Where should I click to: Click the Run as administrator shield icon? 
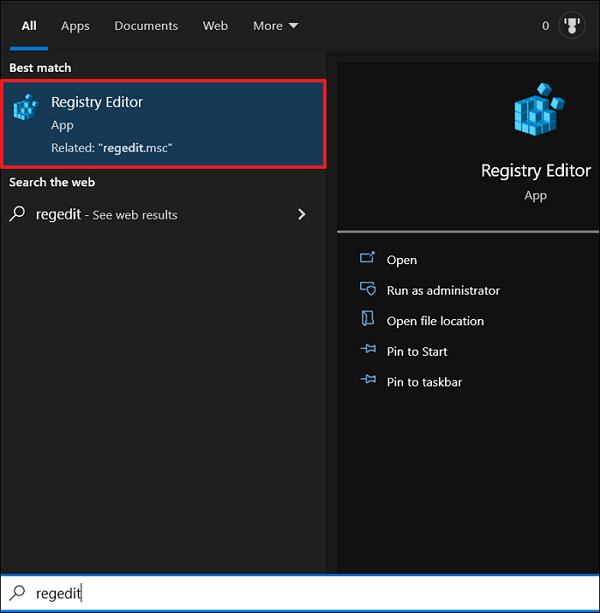[368, 289]
